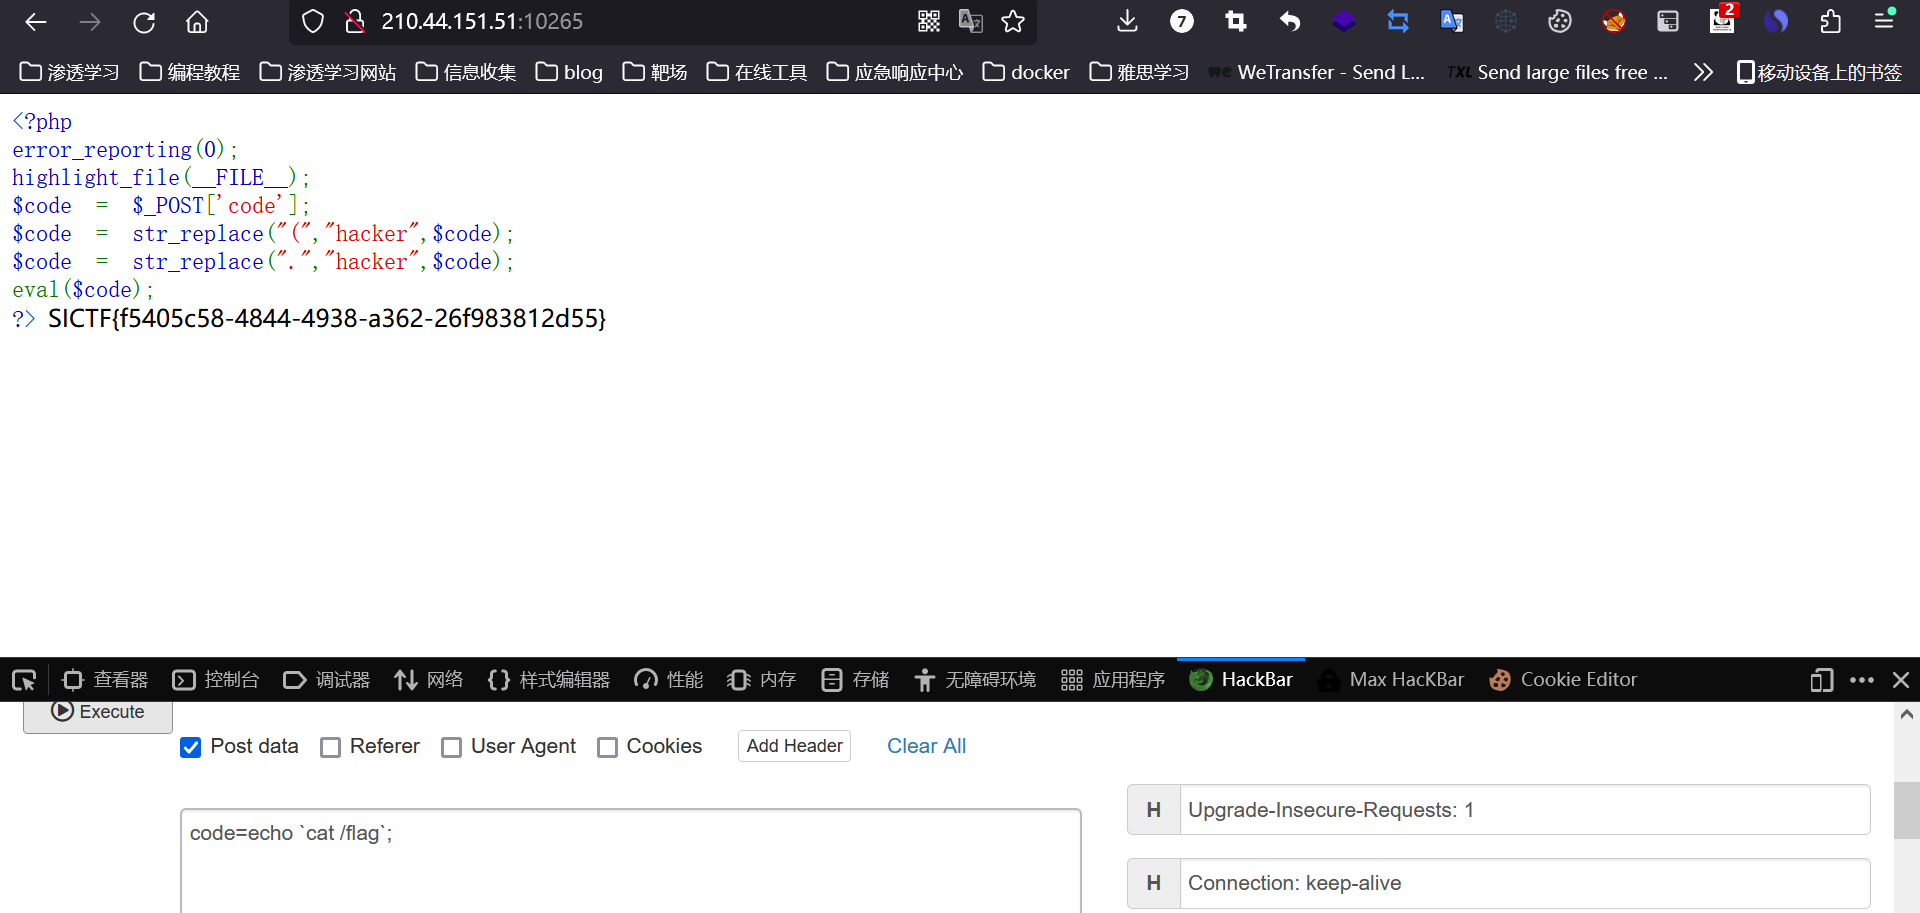Open the cookie extension in toolbar
This screenshot has height=913, width=1920.
[x=1560, y=21]
